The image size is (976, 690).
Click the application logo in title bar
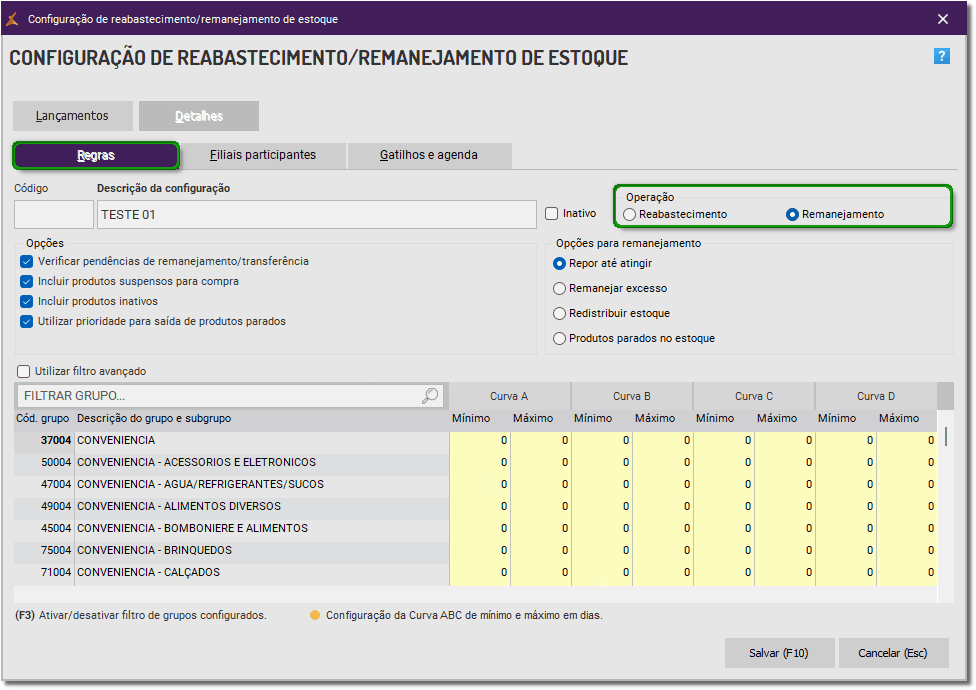click(12, 19)
